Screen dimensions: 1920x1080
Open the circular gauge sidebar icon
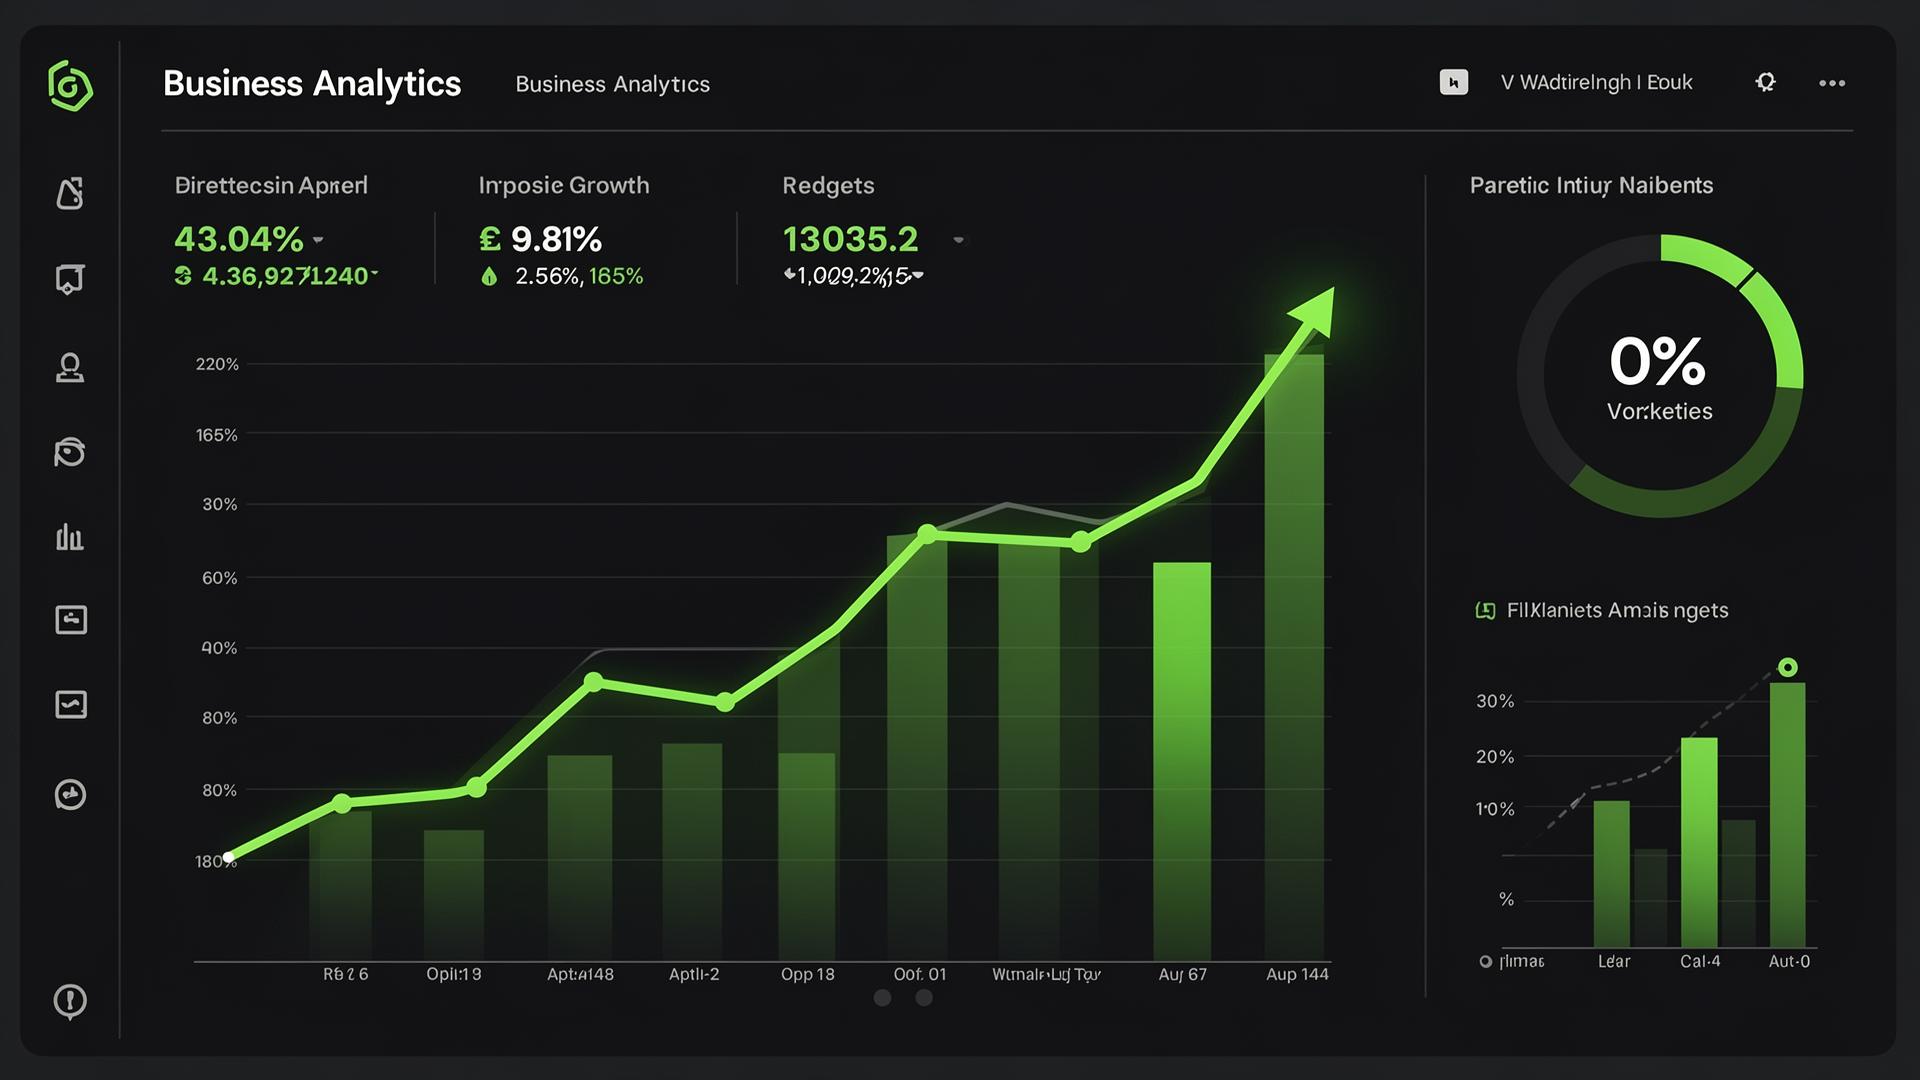70,795
